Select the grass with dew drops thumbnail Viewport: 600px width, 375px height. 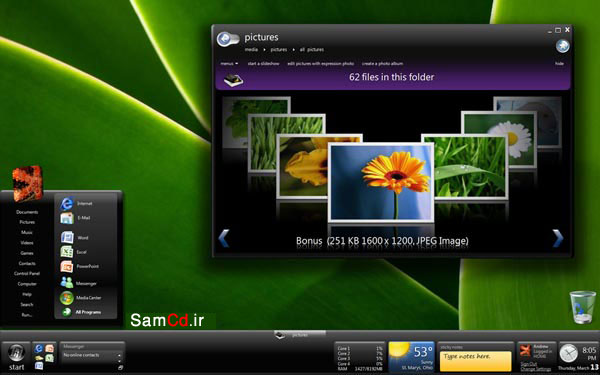(x=471, y=166)
